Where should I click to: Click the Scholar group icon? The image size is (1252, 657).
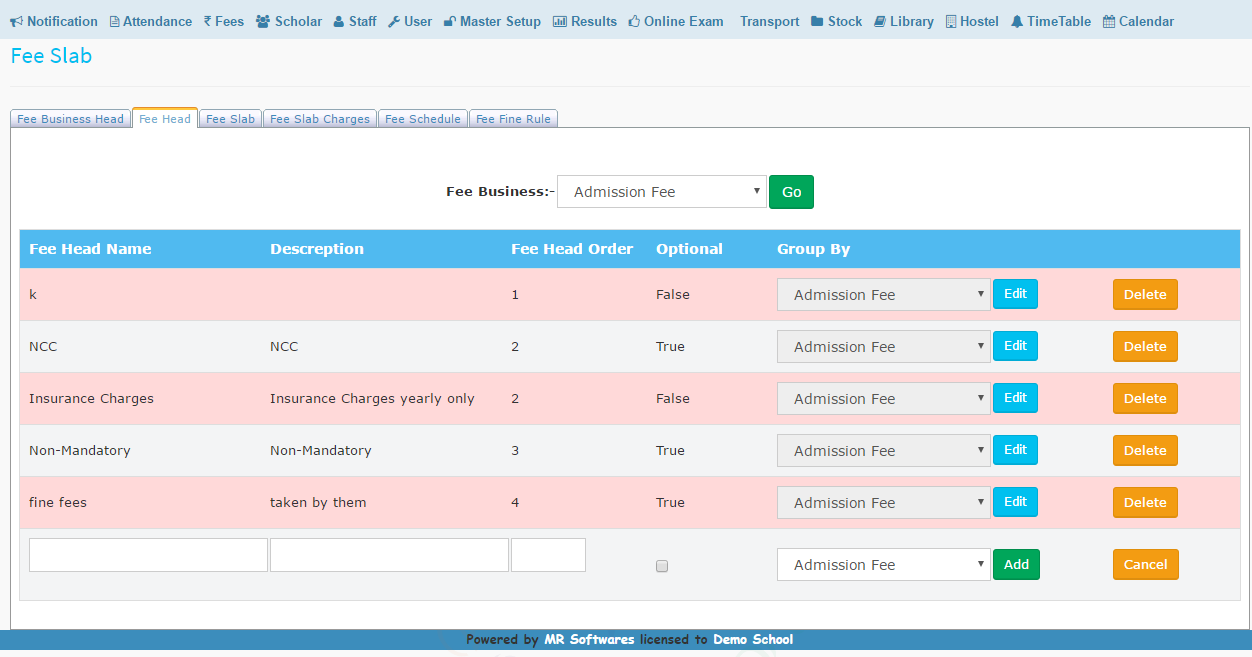pos(263,22)
